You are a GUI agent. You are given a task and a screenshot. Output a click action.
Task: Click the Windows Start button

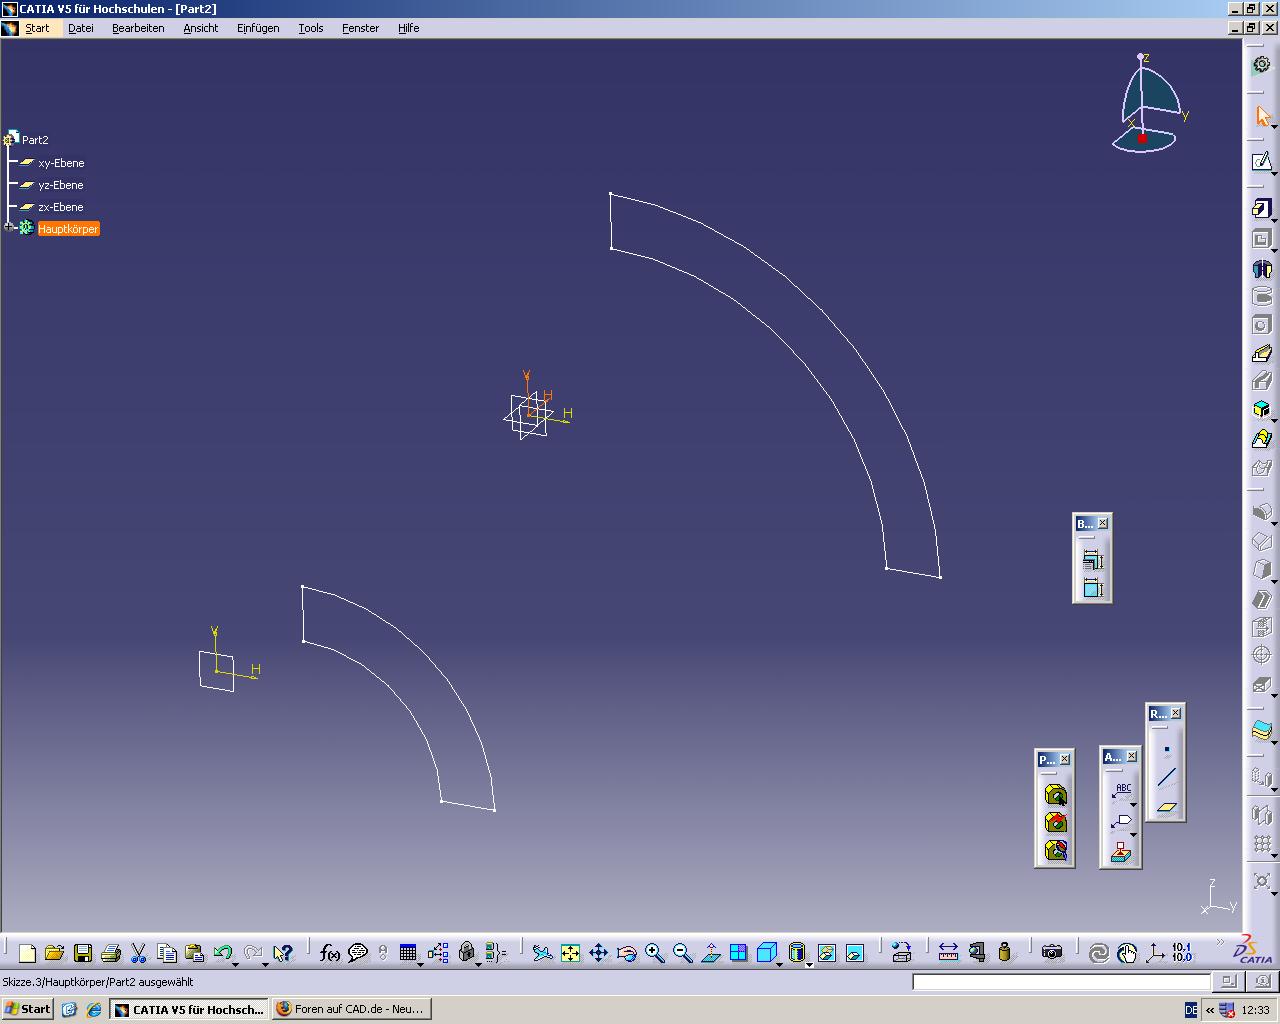click(28, 1009)
